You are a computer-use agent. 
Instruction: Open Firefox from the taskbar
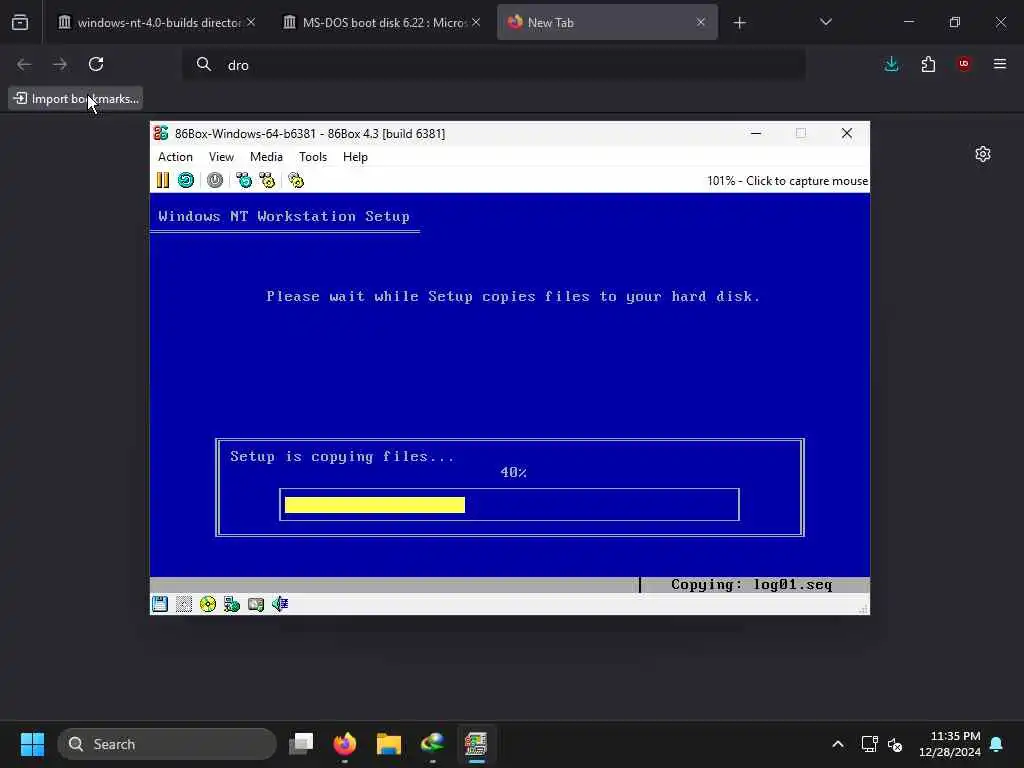tap(345, 744)
